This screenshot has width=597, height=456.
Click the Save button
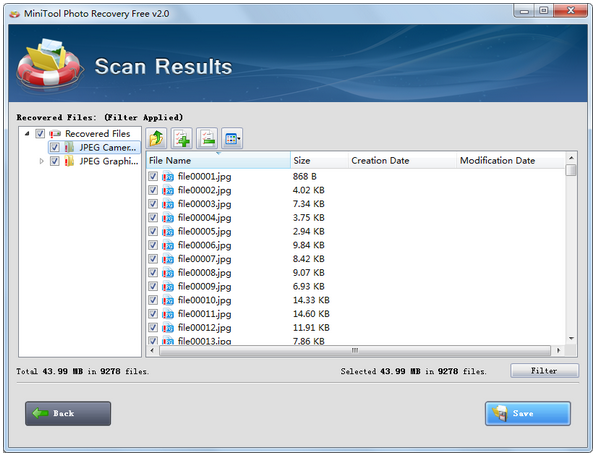528,413
